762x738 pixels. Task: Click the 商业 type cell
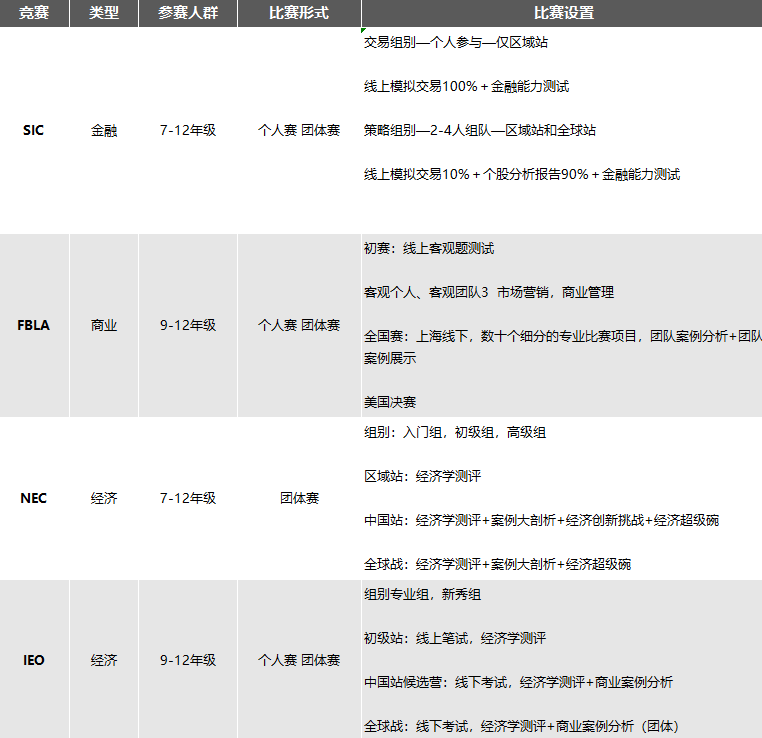point(104,325)
